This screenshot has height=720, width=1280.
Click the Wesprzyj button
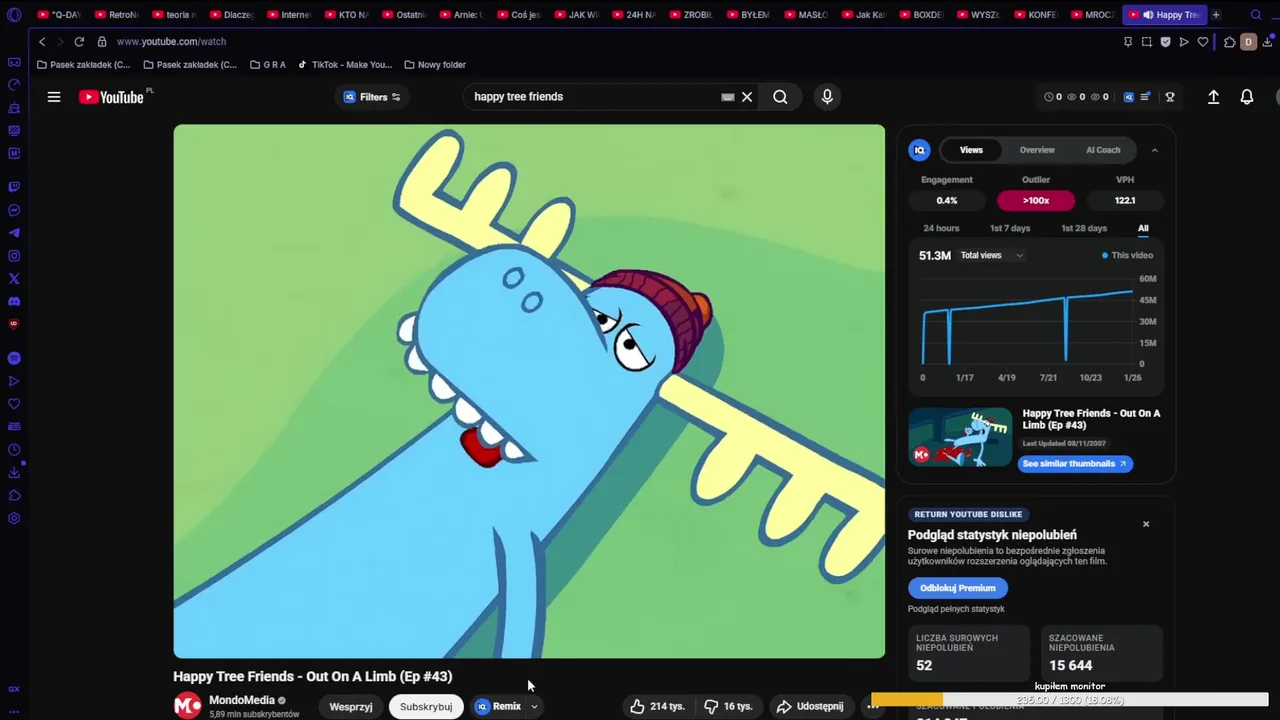click(351, 706)
